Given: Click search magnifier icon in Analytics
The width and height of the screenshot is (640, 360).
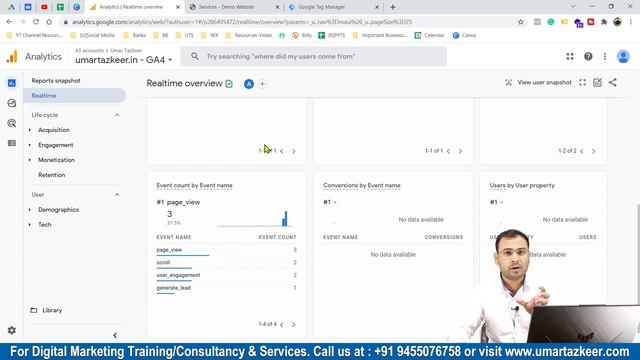Looking at the screenshot, I should pos(195,56).
